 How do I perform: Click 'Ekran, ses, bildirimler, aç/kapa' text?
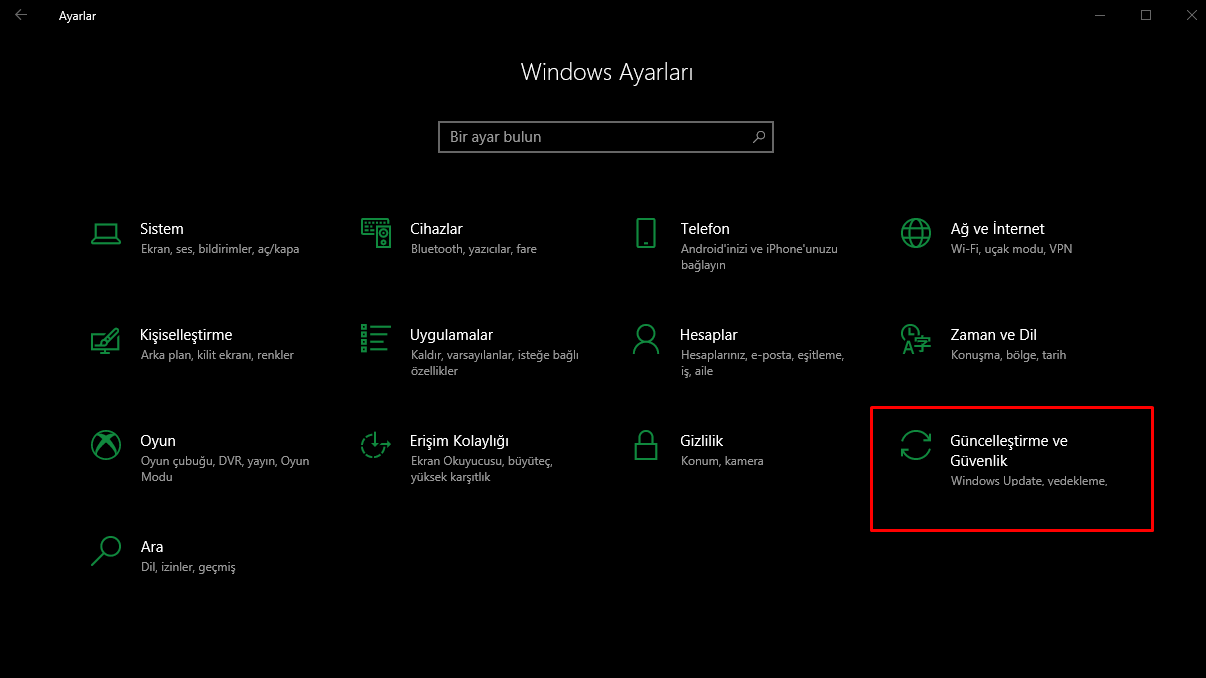pyautogui.click(x=220, y=249)
